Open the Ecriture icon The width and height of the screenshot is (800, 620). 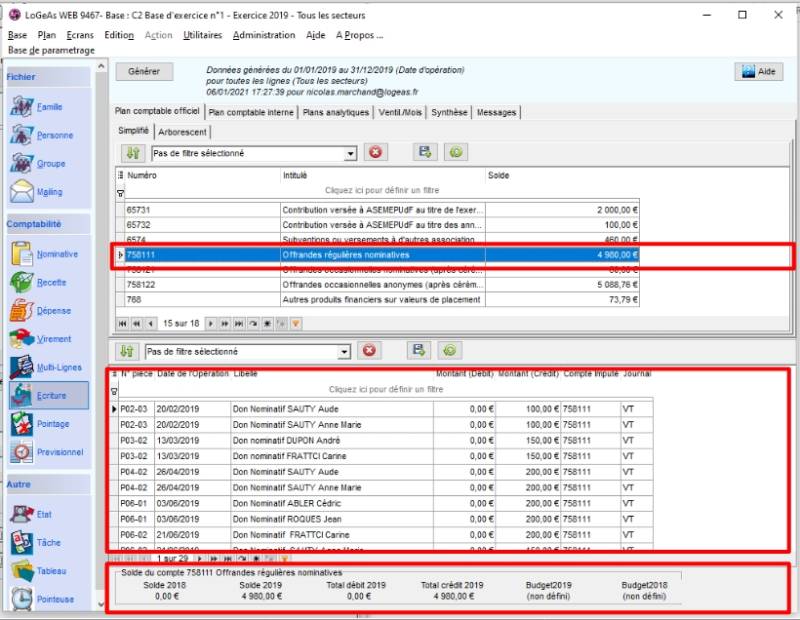point(22,395)
